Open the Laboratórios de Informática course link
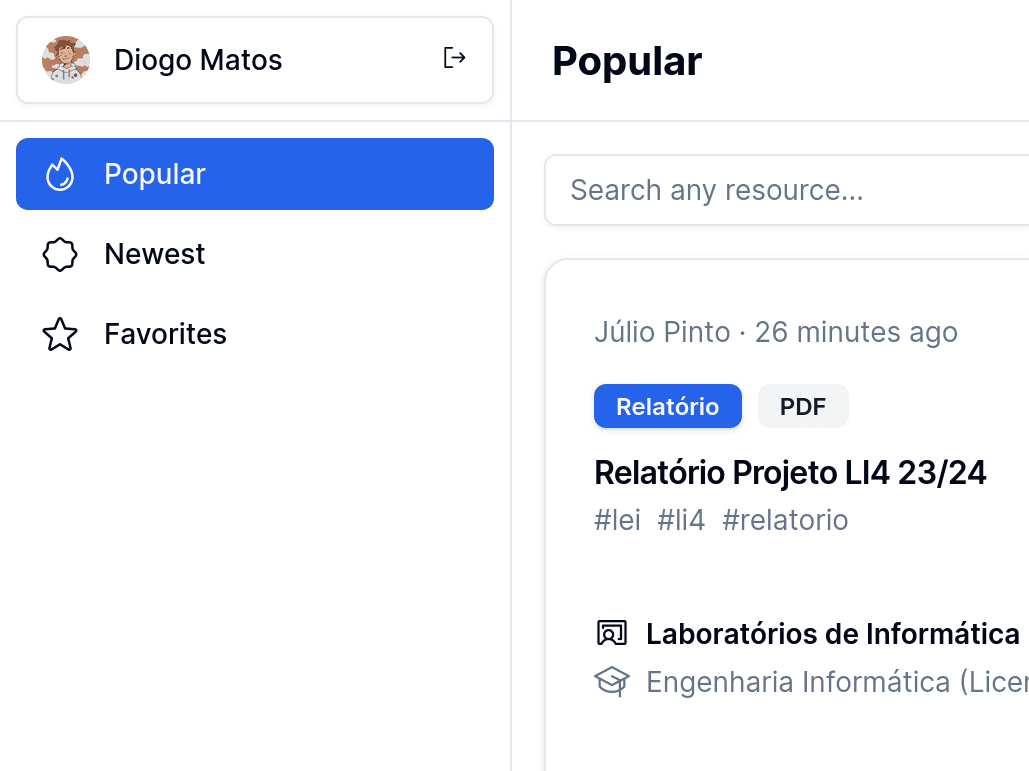 (x=832, y=634)
